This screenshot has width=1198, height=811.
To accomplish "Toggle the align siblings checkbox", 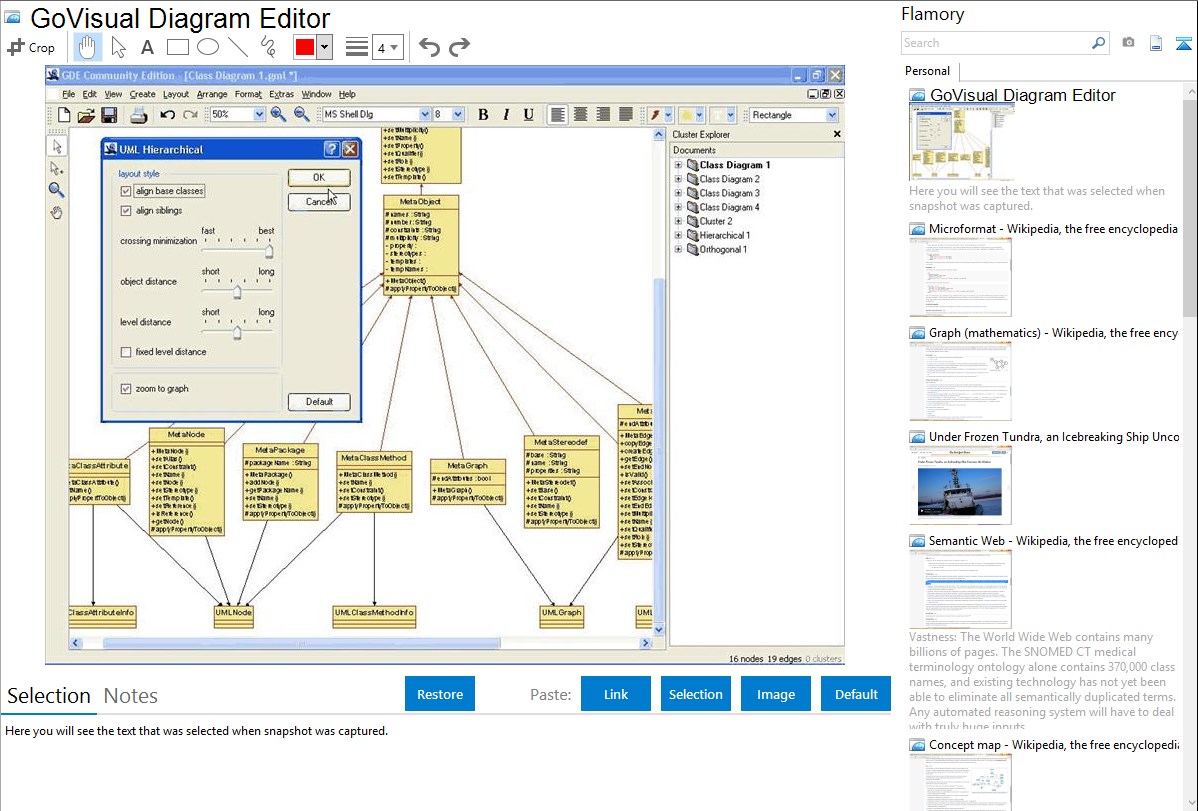I will pos(126,210).
